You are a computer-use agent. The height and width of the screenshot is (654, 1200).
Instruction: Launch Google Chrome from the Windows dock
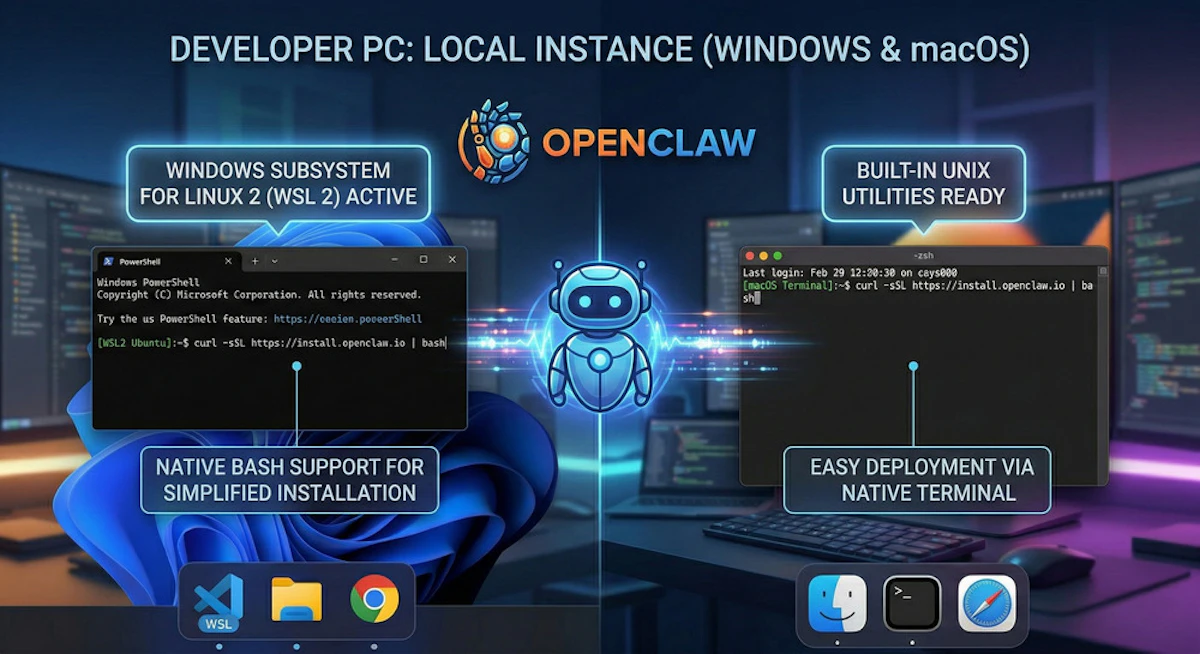pos(374,600)
